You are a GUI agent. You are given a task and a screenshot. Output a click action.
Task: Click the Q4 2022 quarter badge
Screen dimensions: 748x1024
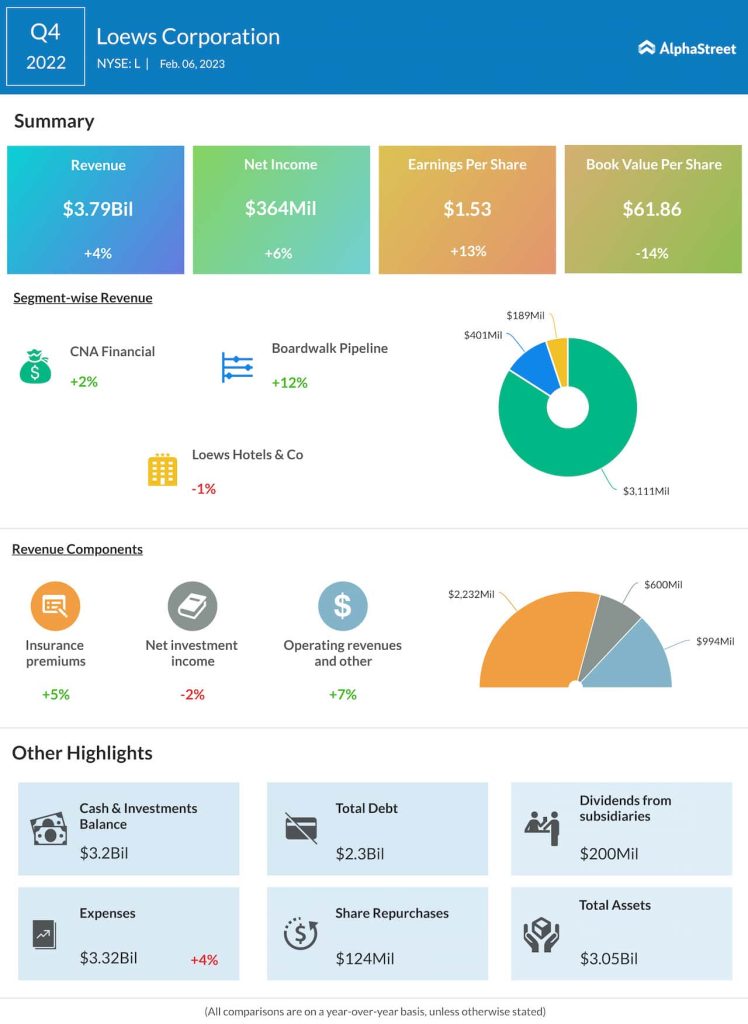46,47
